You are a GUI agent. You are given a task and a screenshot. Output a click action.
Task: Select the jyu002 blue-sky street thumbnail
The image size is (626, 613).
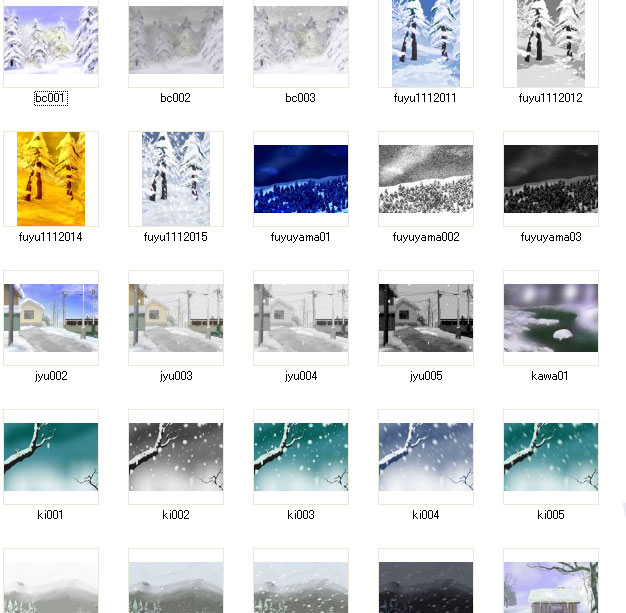[x=51, y=318]
